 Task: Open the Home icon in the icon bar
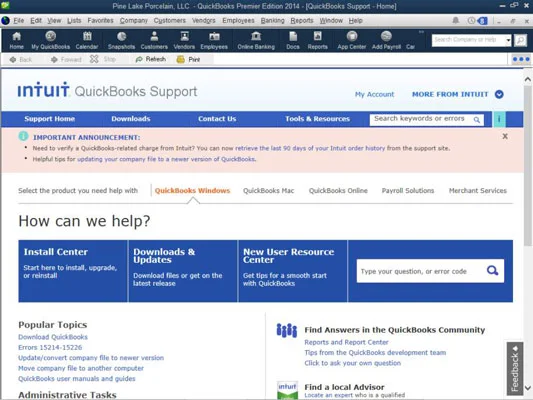click(x=16, y=40)
